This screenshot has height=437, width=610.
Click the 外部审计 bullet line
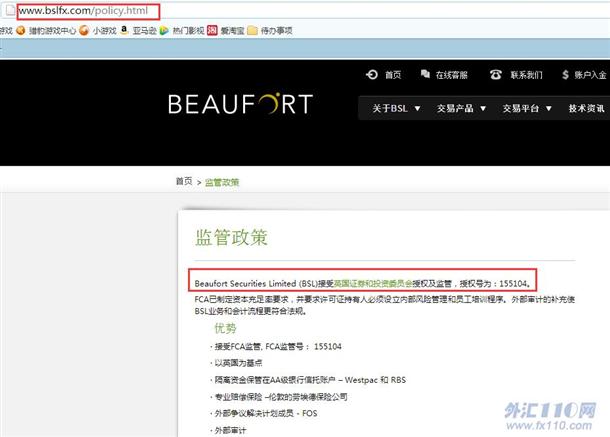click(x=230, y=430)
